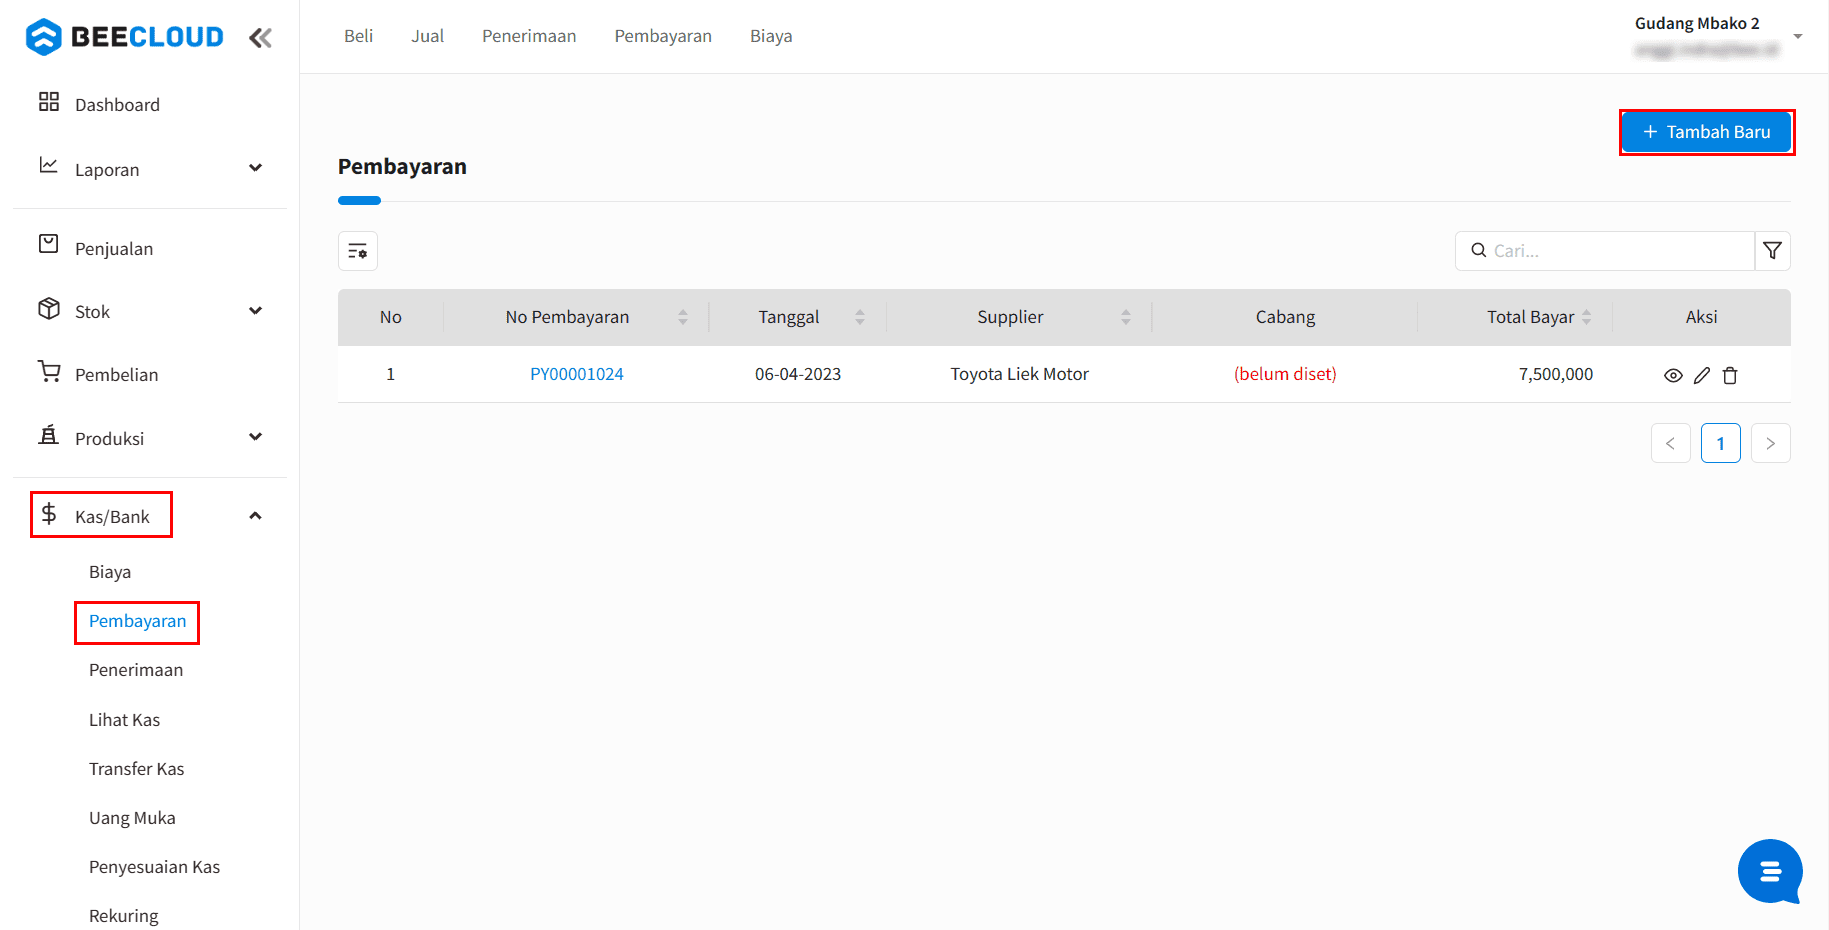Open Lihat Kas in sidebar

coord(124,720)
